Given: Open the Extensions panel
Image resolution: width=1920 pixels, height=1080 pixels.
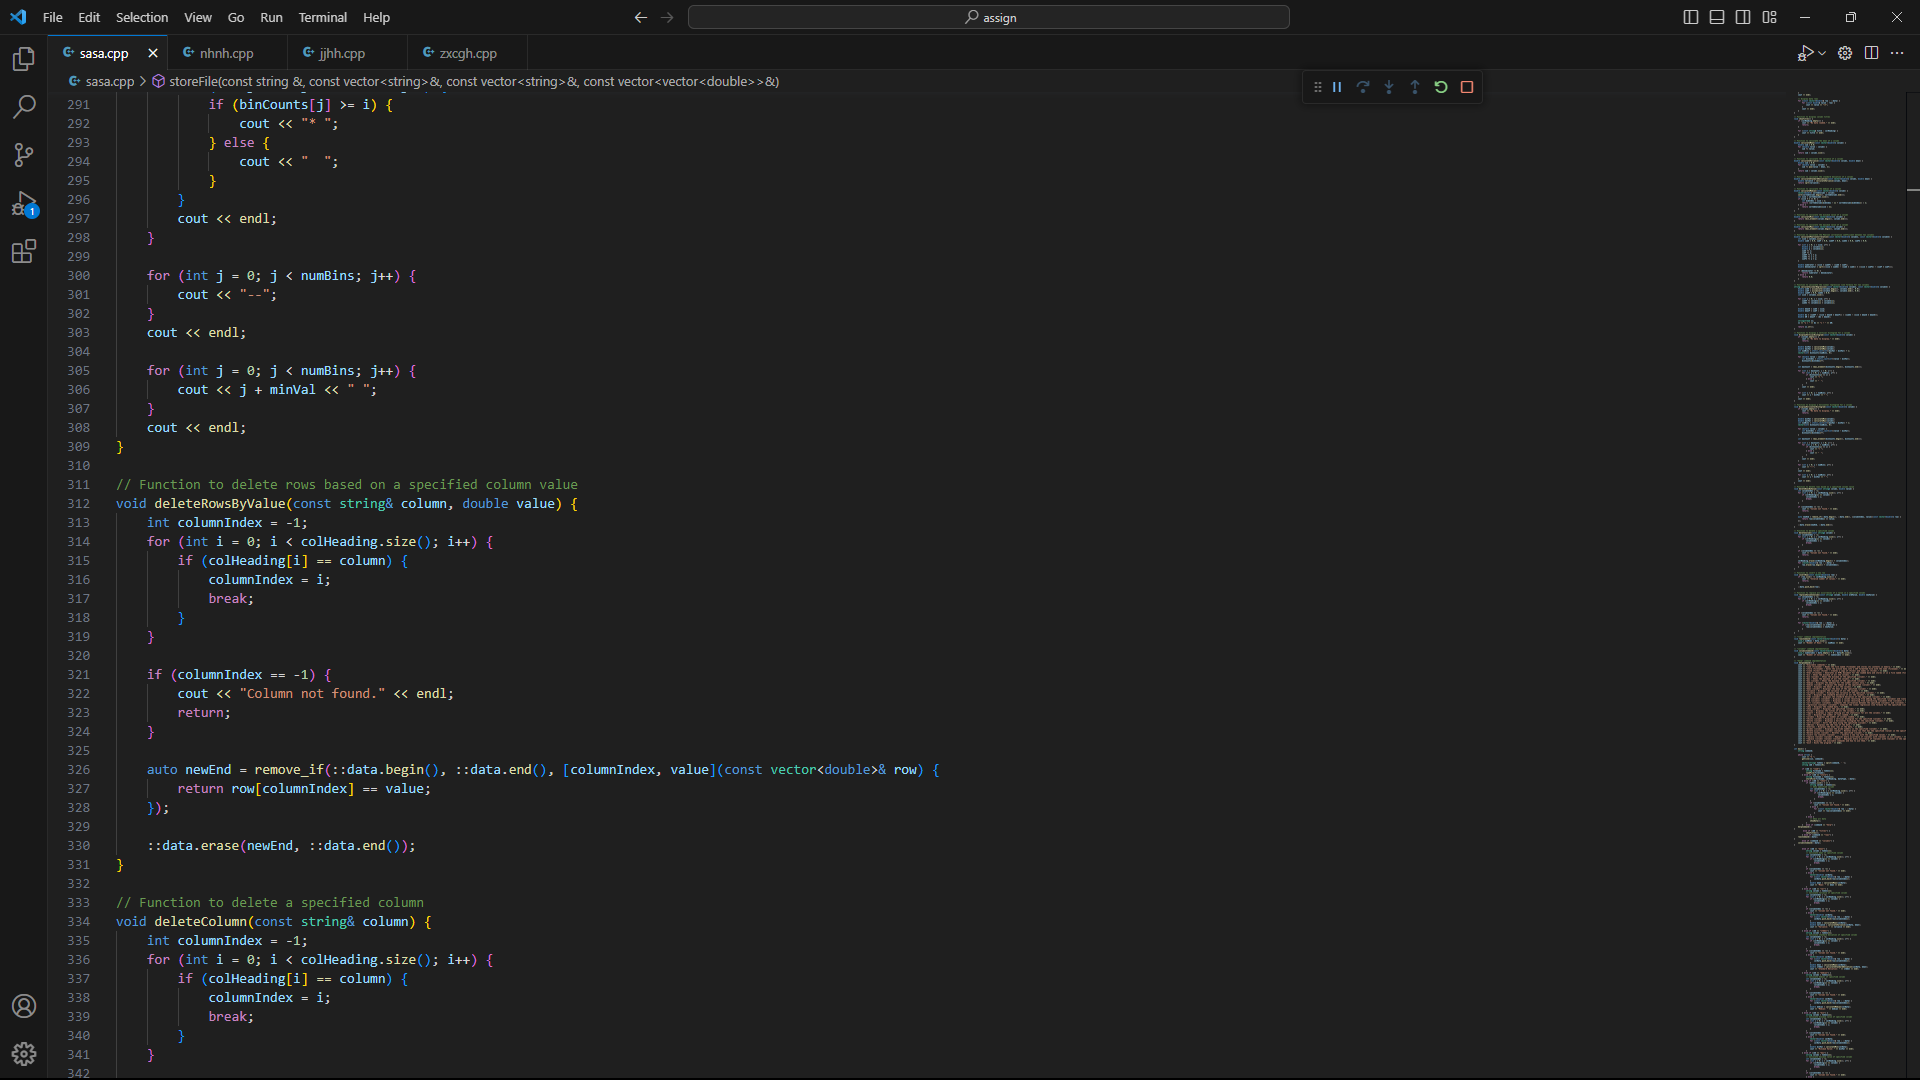Looking at the screenshot, I should (24, 252).
